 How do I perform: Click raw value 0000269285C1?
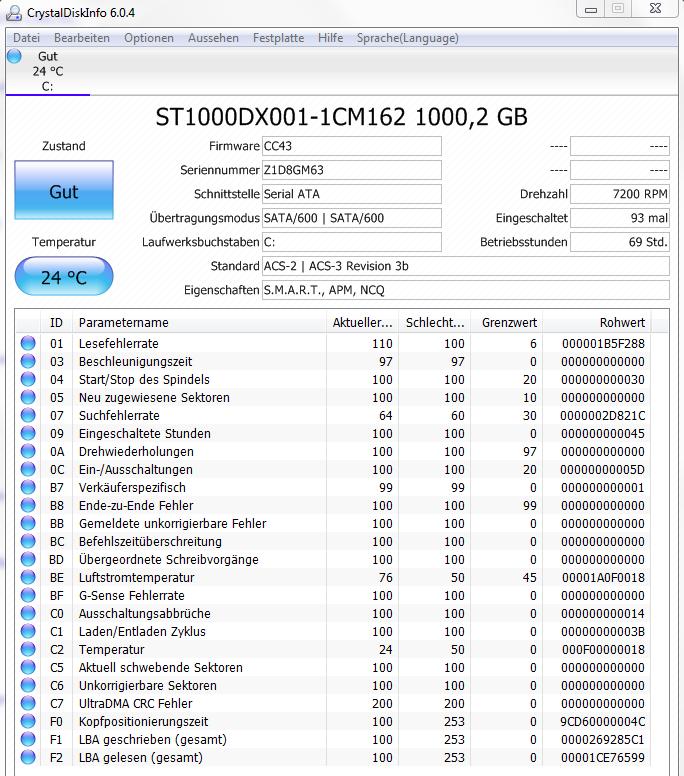point(603,739)
